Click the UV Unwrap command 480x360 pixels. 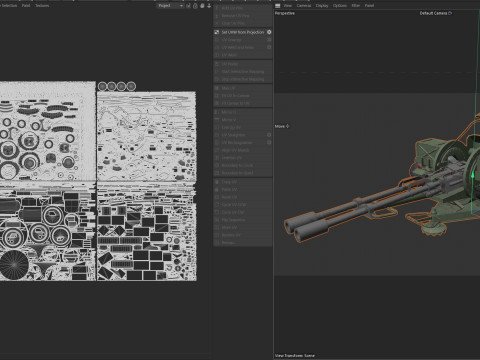coord(243,40)
